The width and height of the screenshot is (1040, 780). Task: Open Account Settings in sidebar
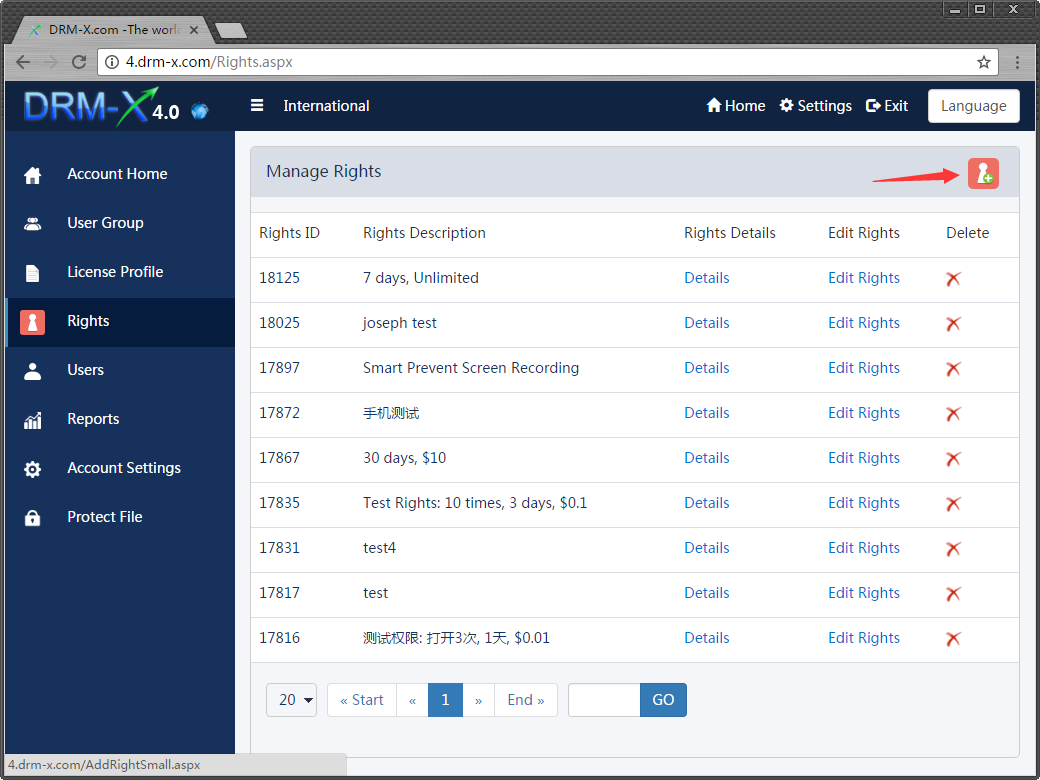click(120, 468)
